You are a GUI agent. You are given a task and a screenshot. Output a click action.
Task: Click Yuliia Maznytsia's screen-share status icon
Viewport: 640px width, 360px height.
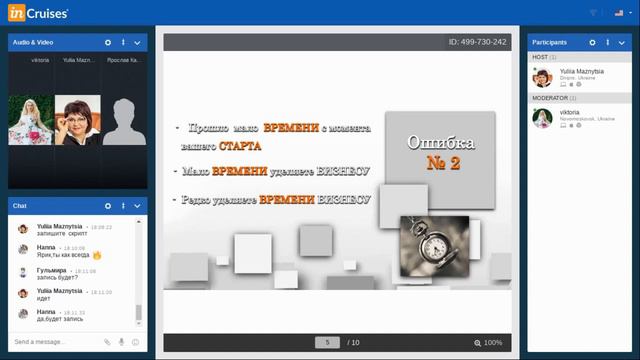tap(563, 84)
